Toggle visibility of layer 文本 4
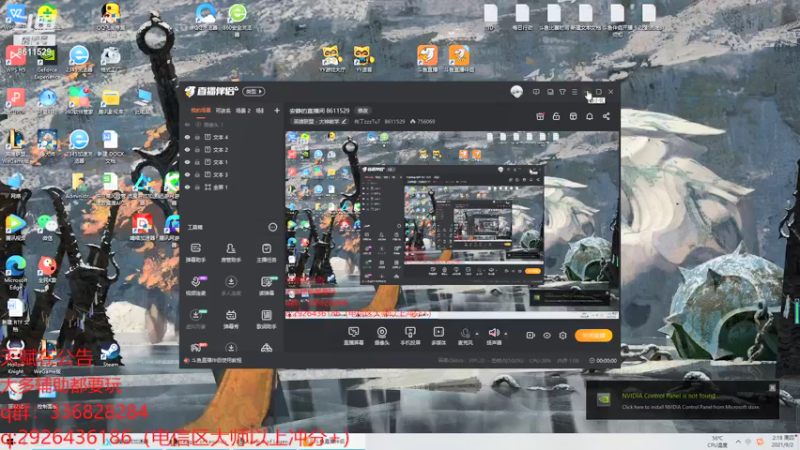800x450 pixels. 187,137
